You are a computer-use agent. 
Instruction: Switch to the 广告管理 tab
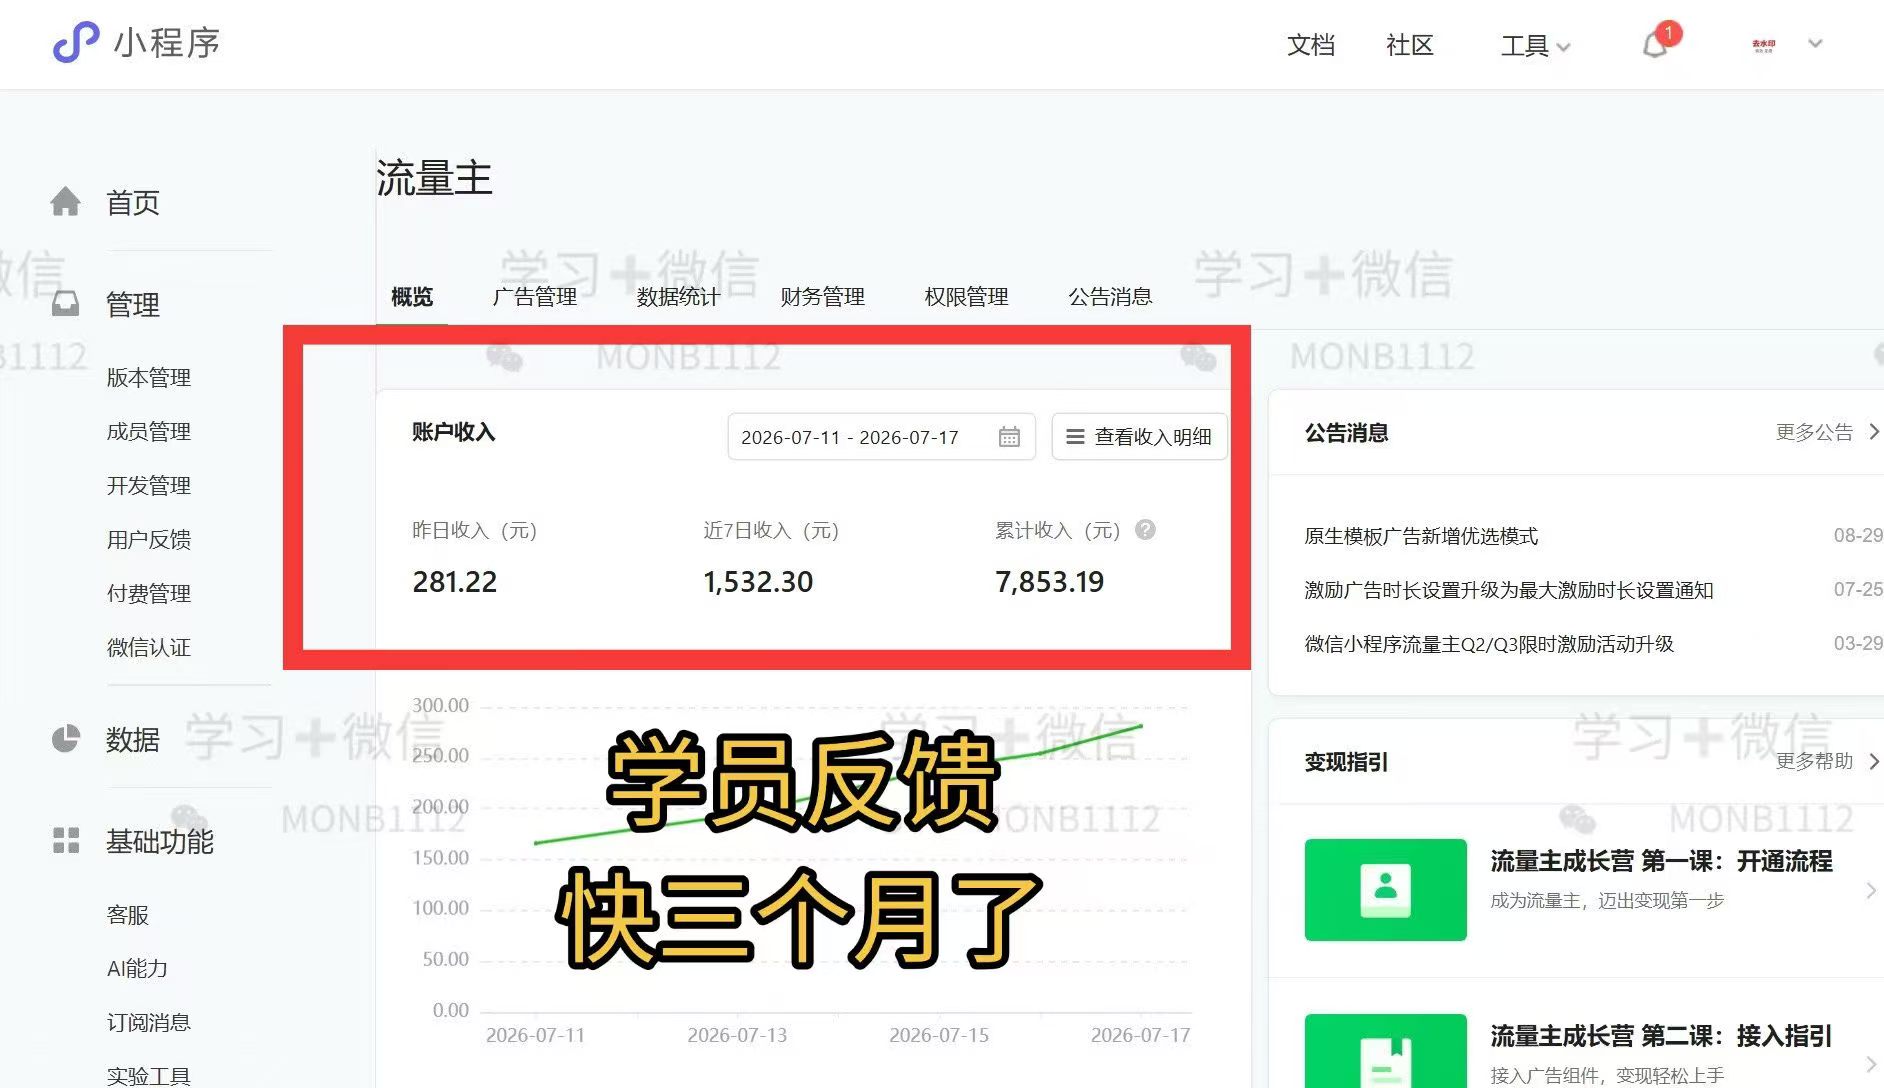(x=535, y=297)
